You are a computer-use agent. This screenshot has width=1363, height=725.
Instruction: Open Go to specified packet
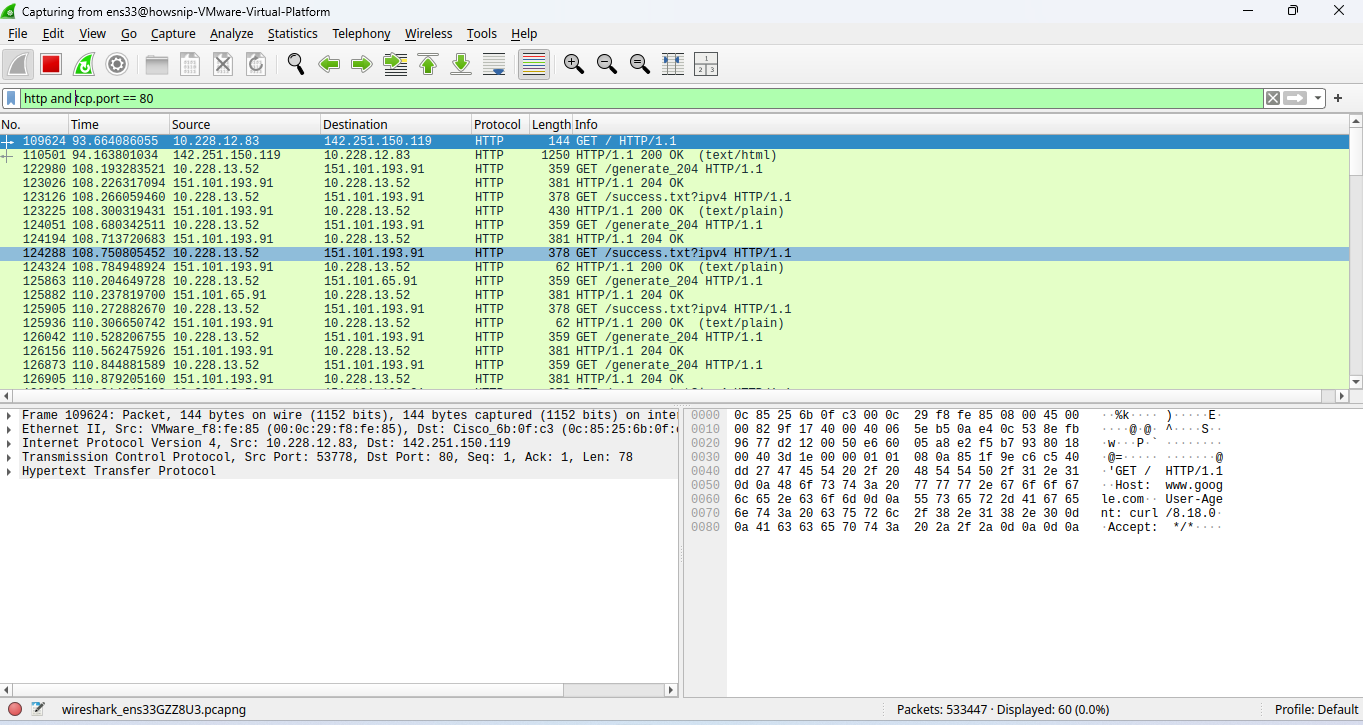395,65
